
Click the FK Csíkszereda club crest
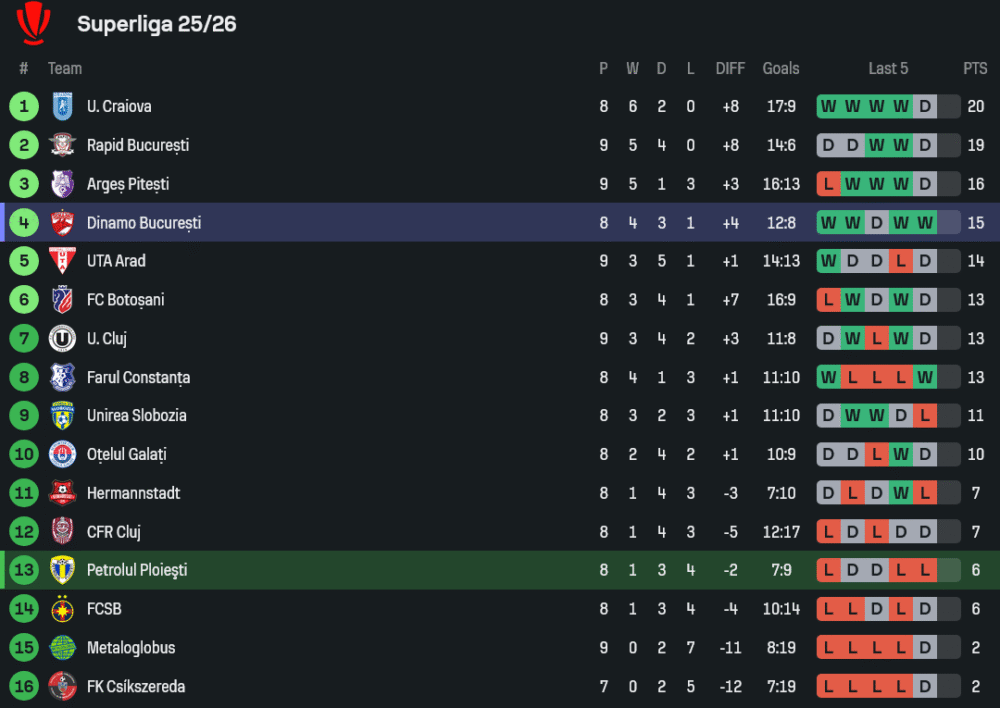[62, 686]
